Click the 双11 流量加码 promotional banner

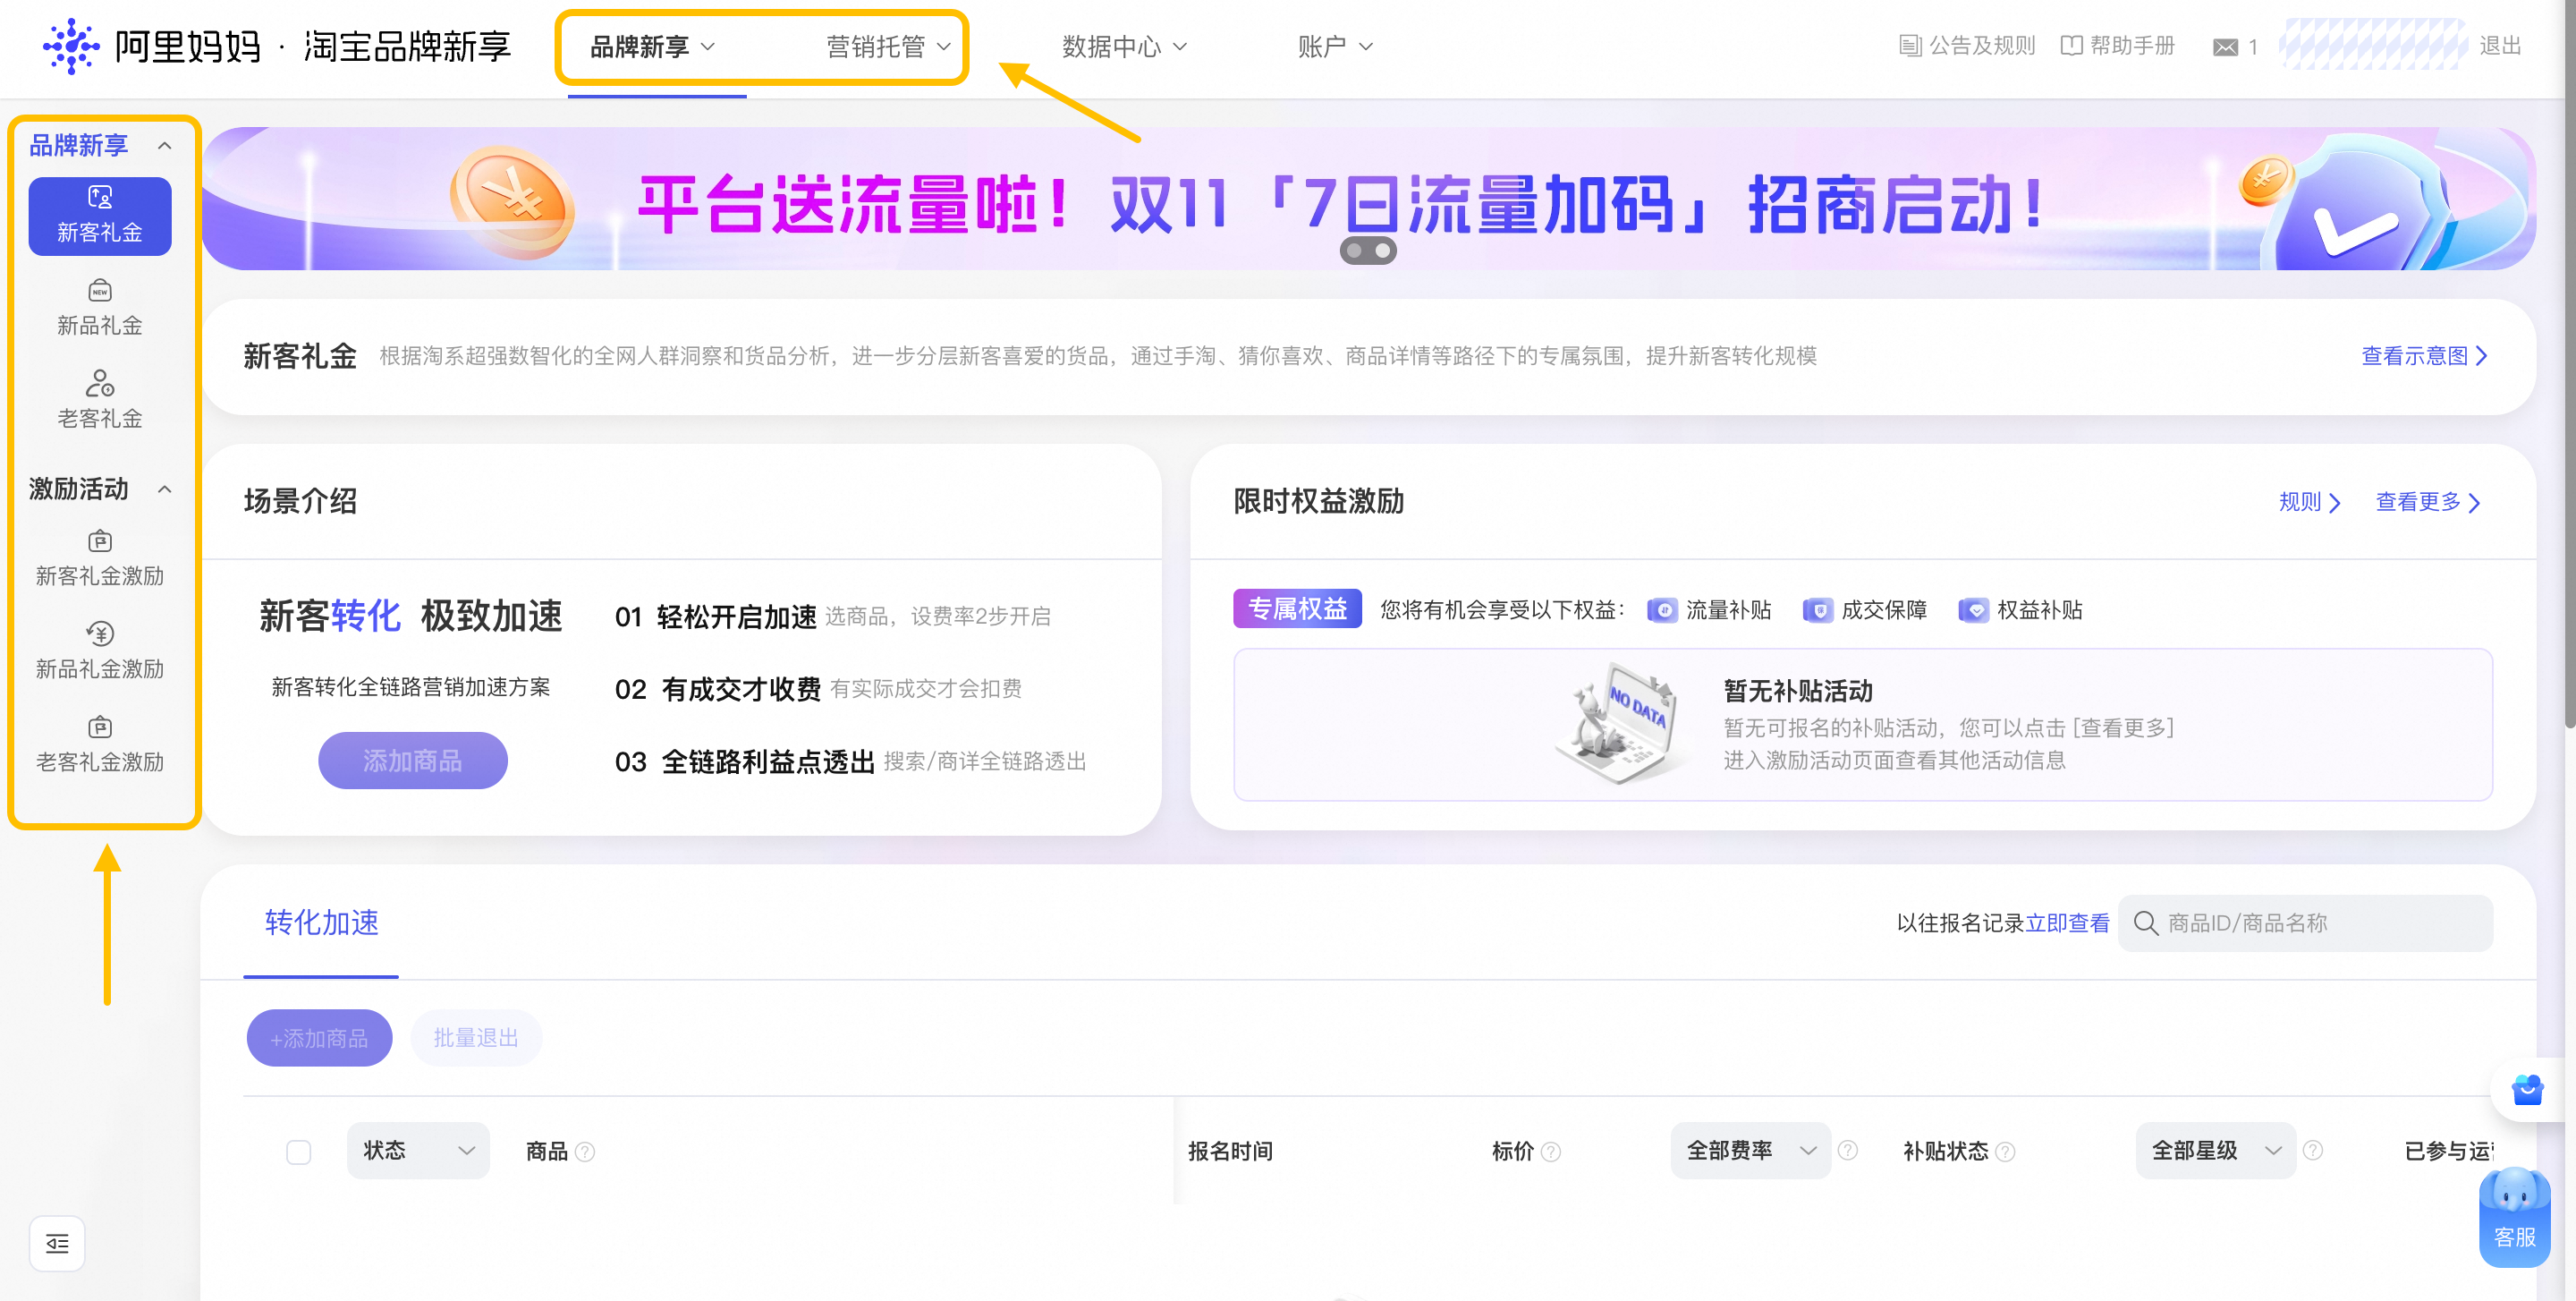(1368, 198)
